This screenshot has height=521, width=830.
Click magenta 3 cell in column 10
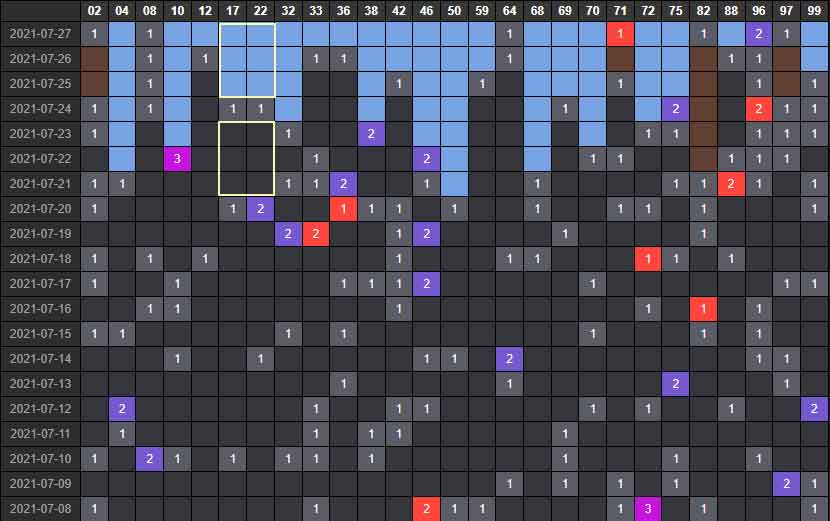point(177,158)
